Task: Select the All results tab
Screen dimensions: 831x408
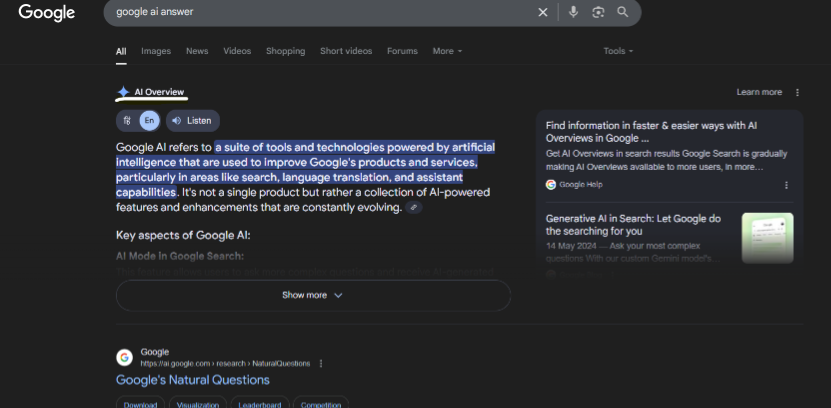Action: click(121, 51)
